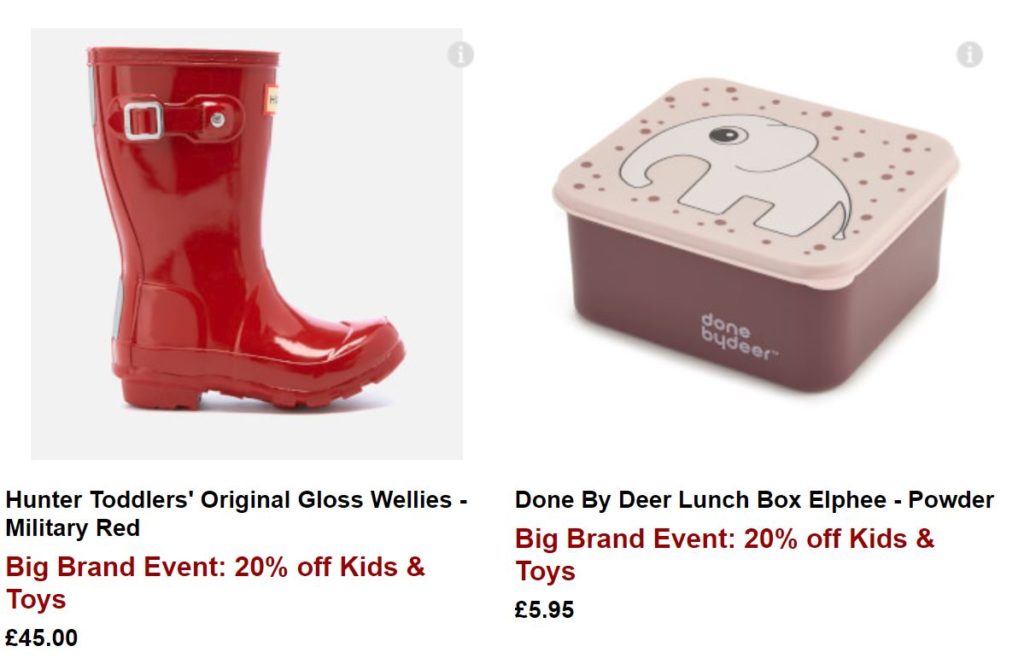Select the £45.00 price of the wellies
This screenshot has width=1024, height=658.
tap(42, 637)
